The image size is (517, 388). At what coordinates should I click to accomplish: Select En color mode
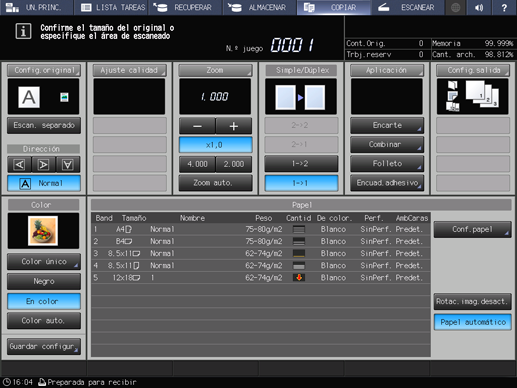pos(44,301)
